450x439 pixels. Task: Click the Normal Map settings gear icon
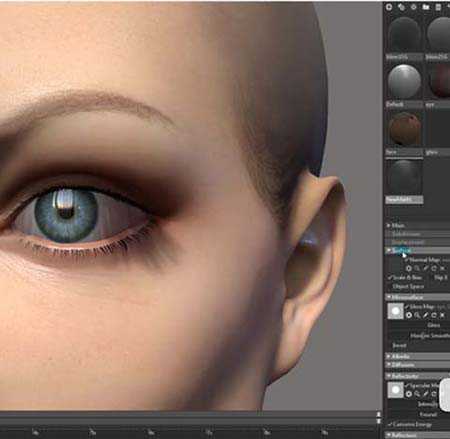pos(409,268)
